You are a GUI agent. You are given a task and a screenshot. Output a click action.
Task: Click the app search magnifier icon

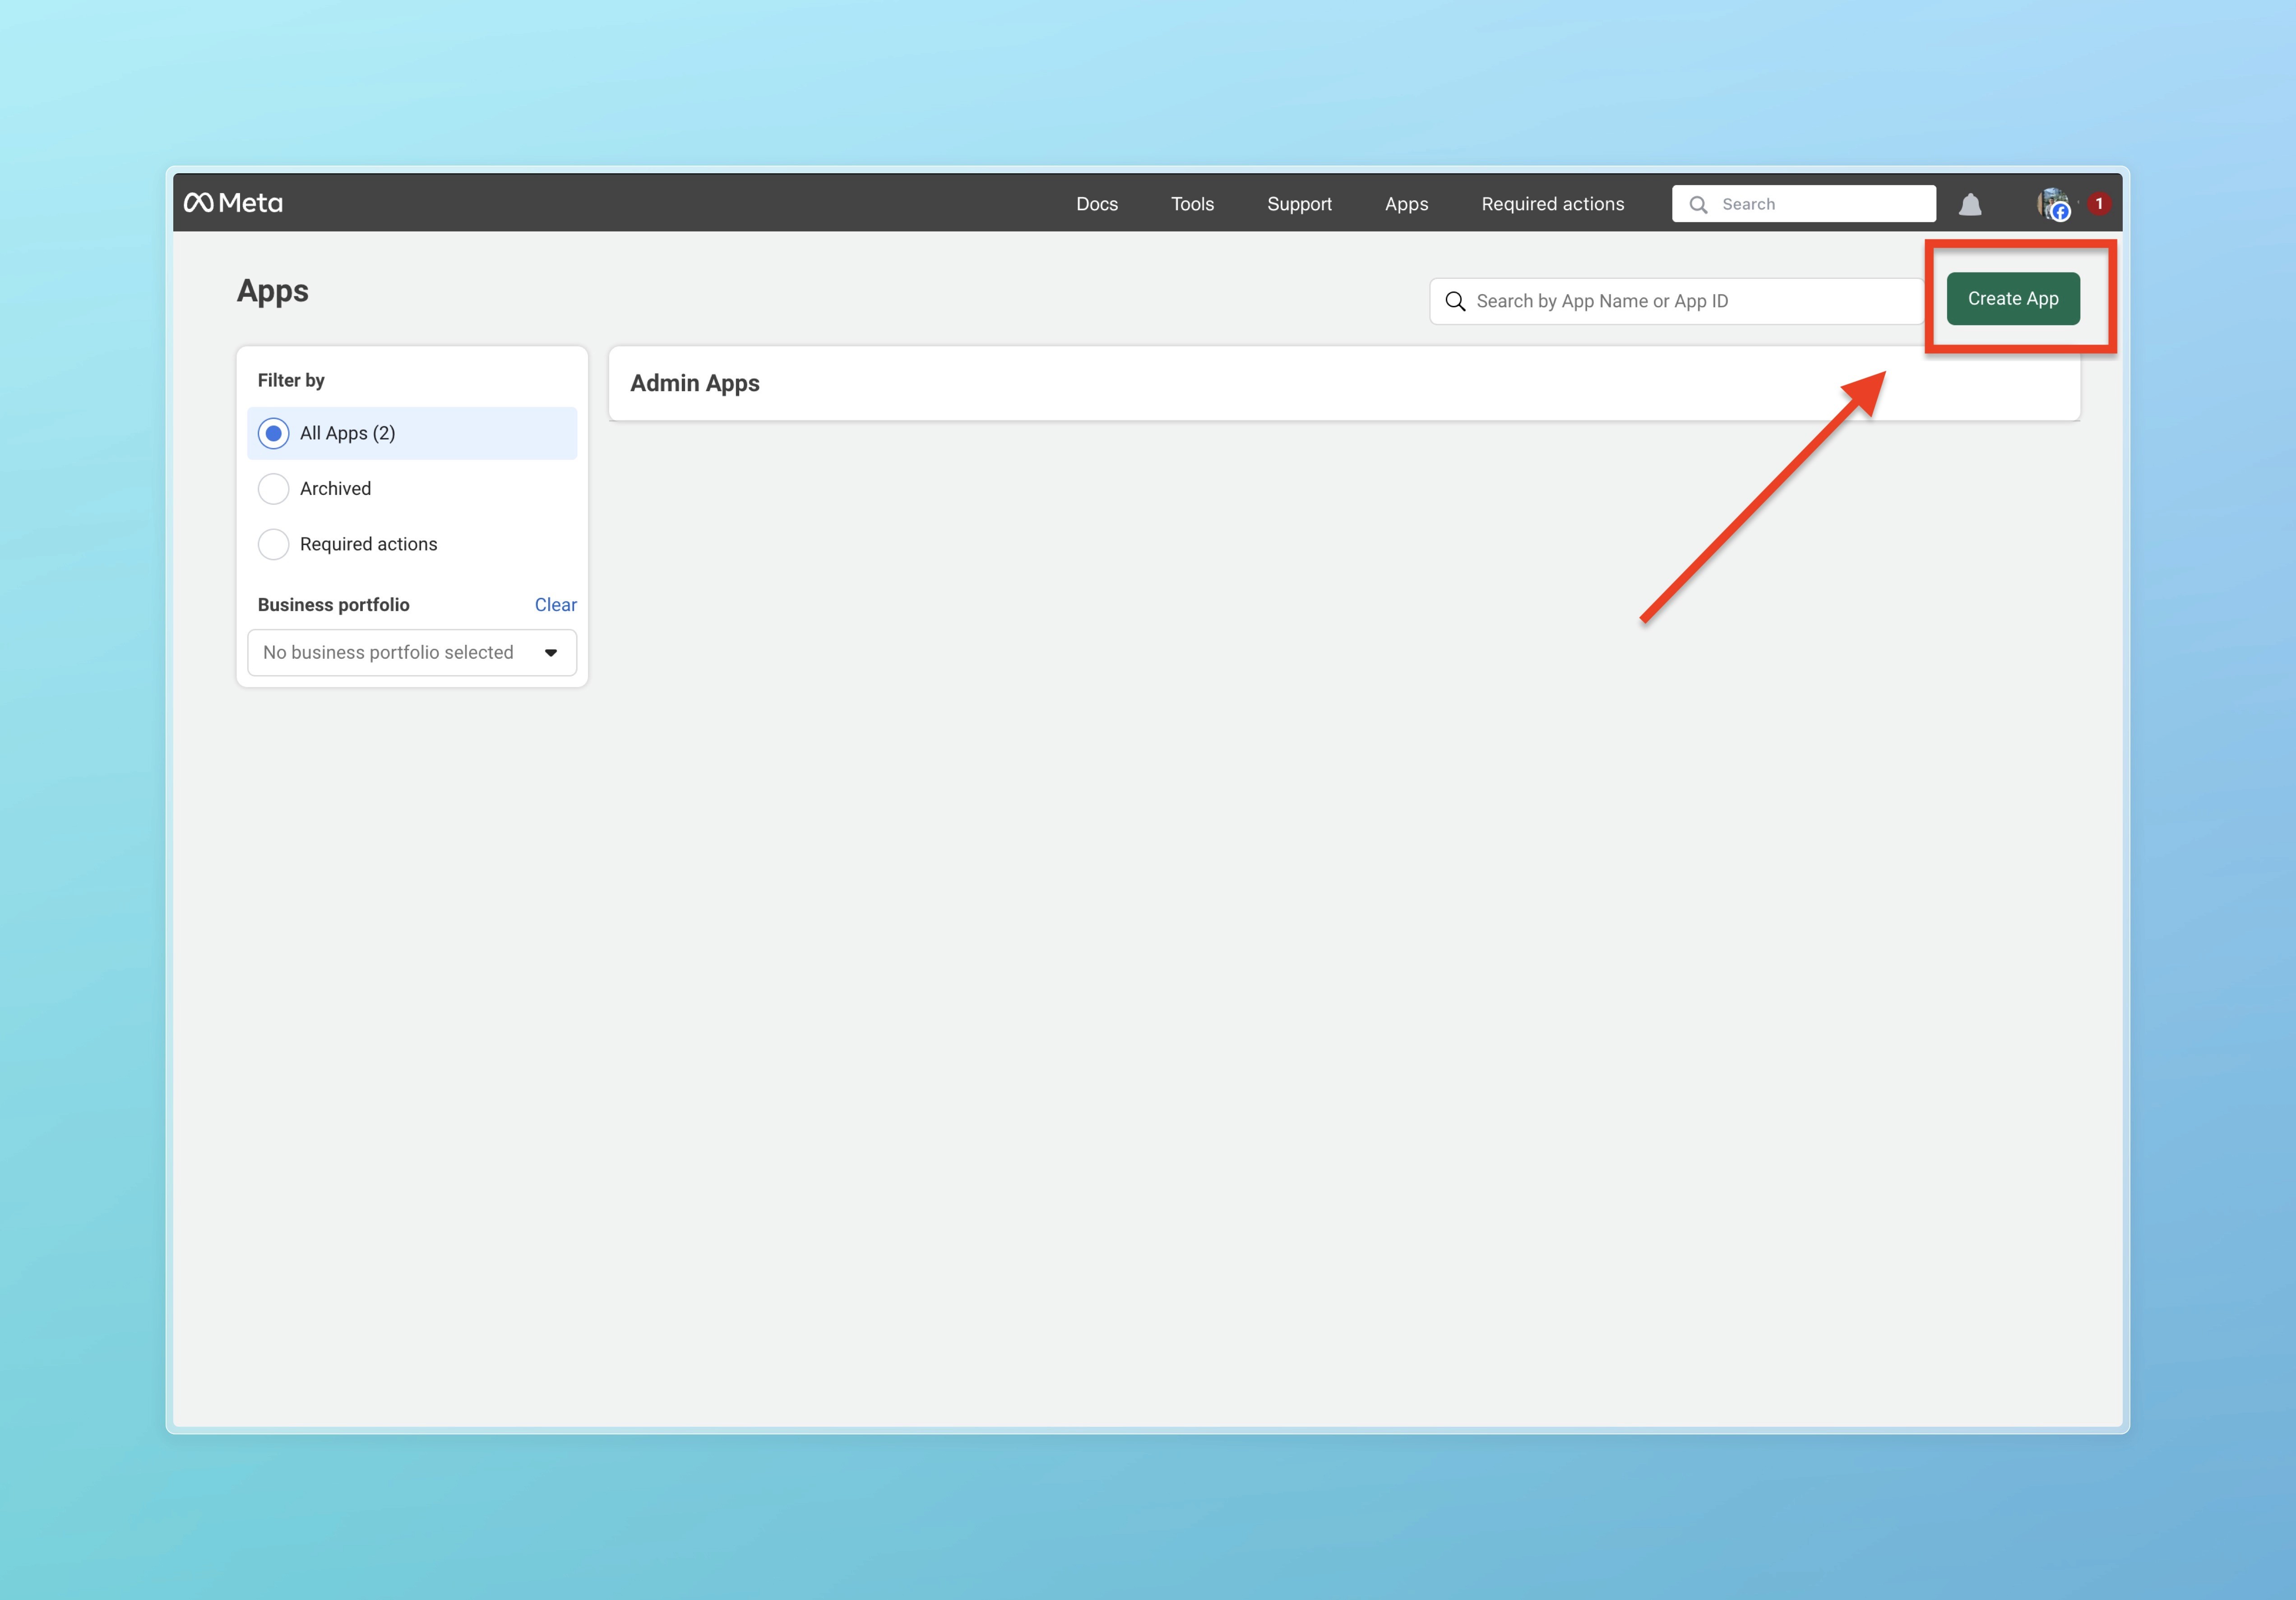click(1455, 301)
